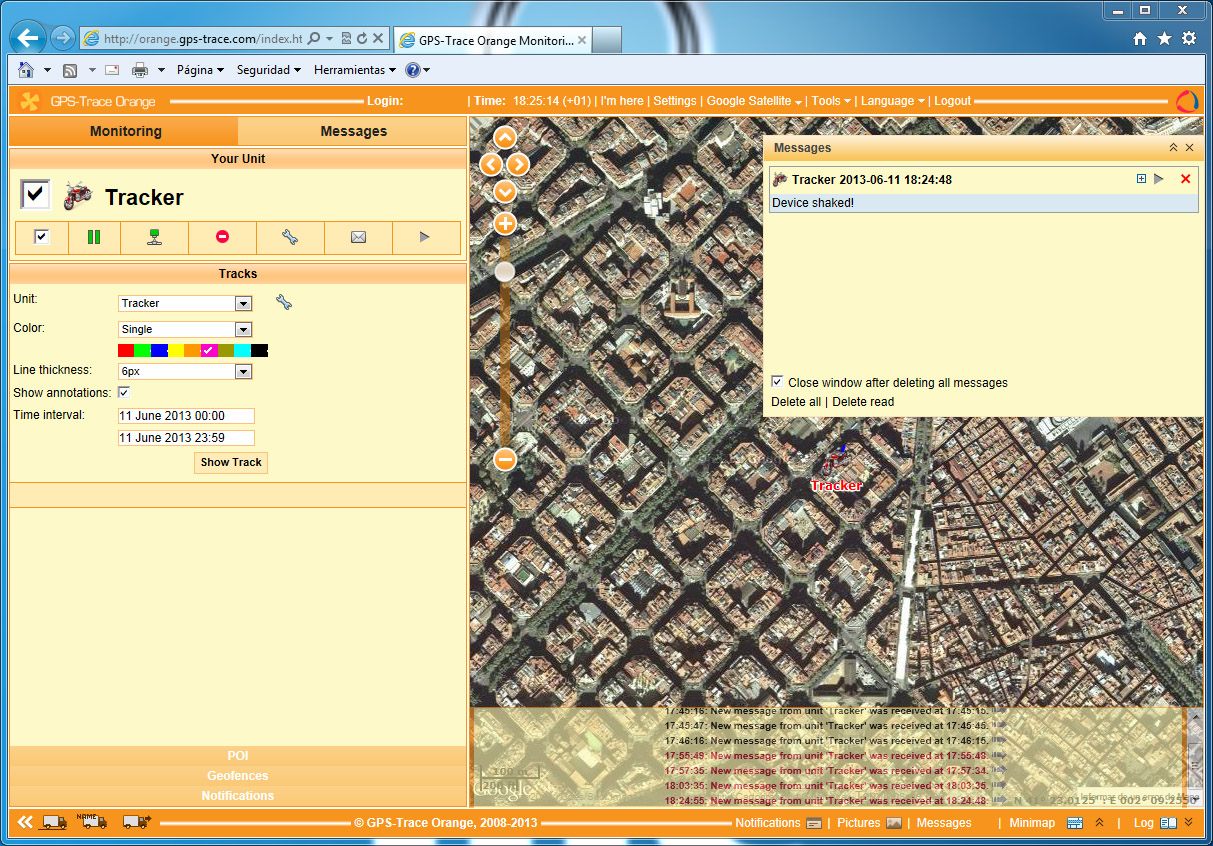Image resolution: width=1213 pixels, height=846 pixels.
Task: Click the plus box icon on Tracker message
Action: click(1142, 179)
